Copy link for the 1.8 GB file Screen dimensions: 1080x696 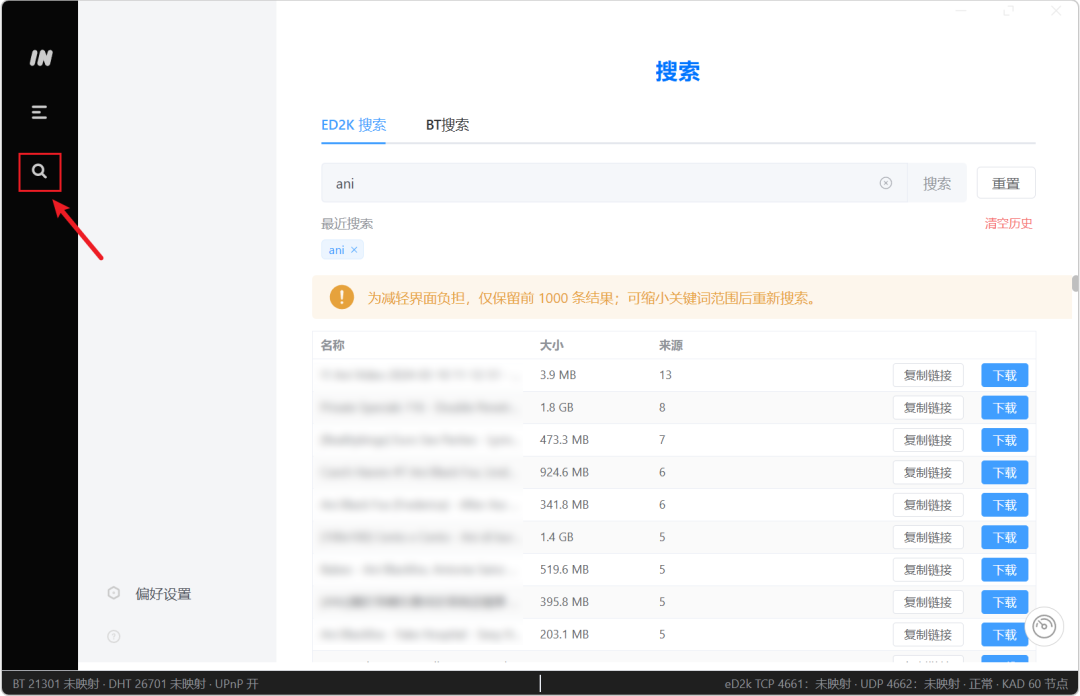pyautogui.click(x=928, y=408)
